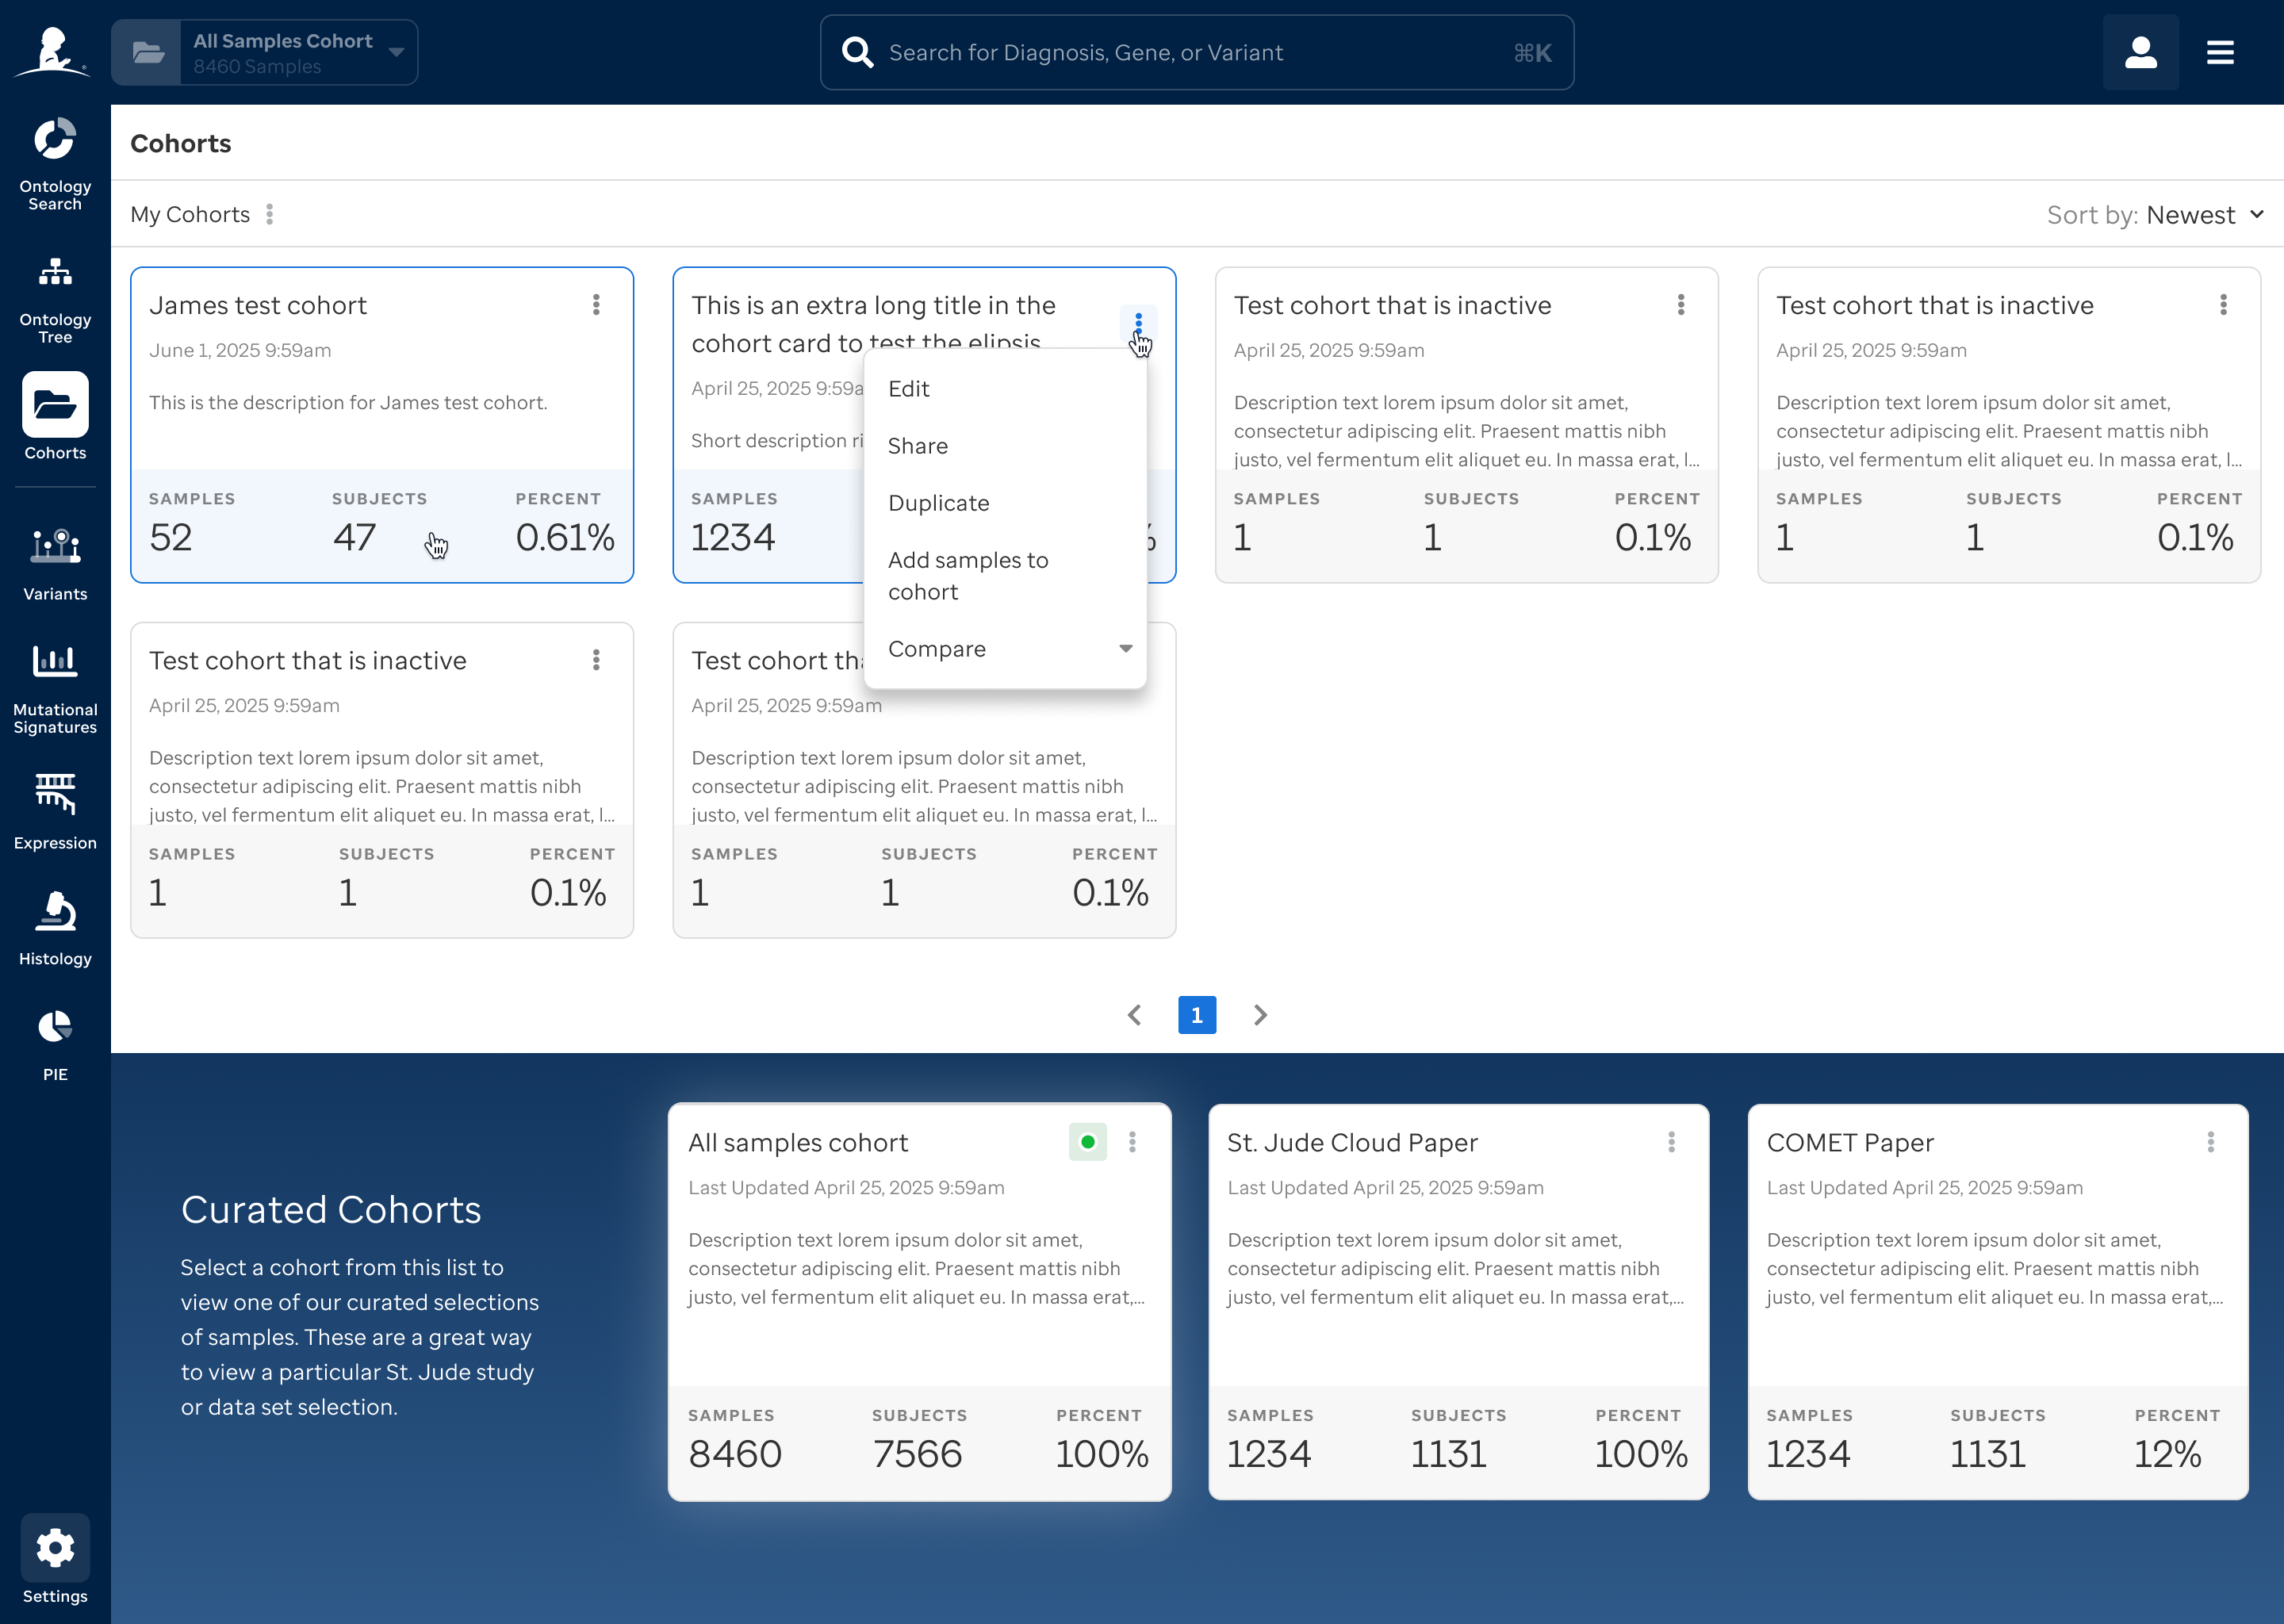
Task: Open Settings from the bottom sidebar
Action: pyautogui.click(x=55, y=1547)
